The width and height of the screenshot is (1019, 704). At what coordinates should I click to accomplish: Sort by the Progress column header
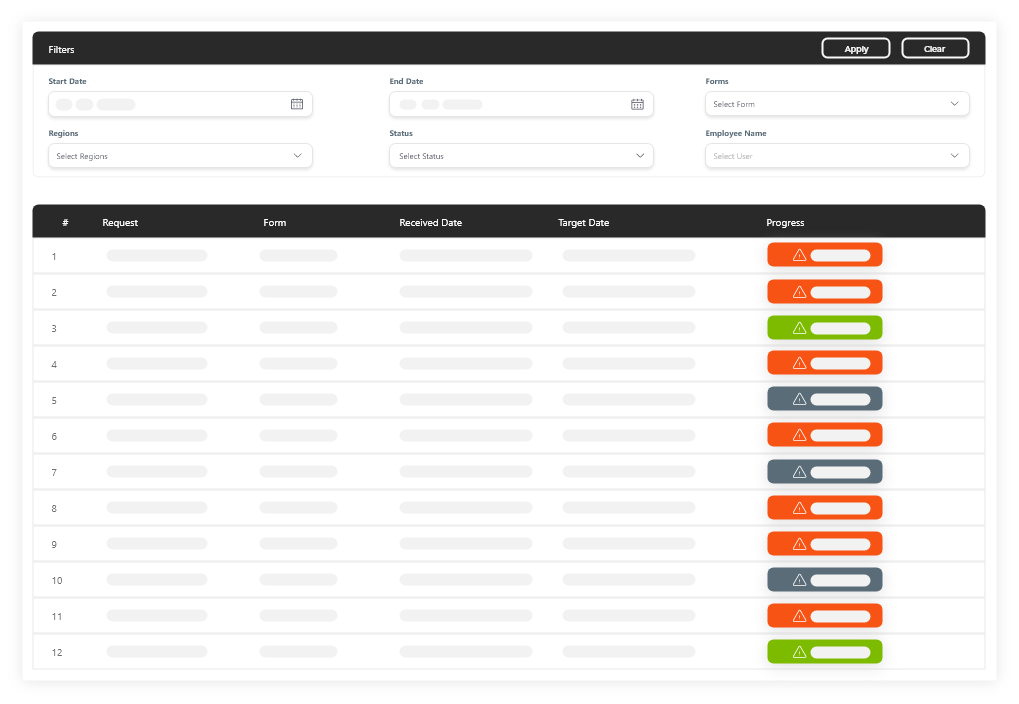click(785, 222)
